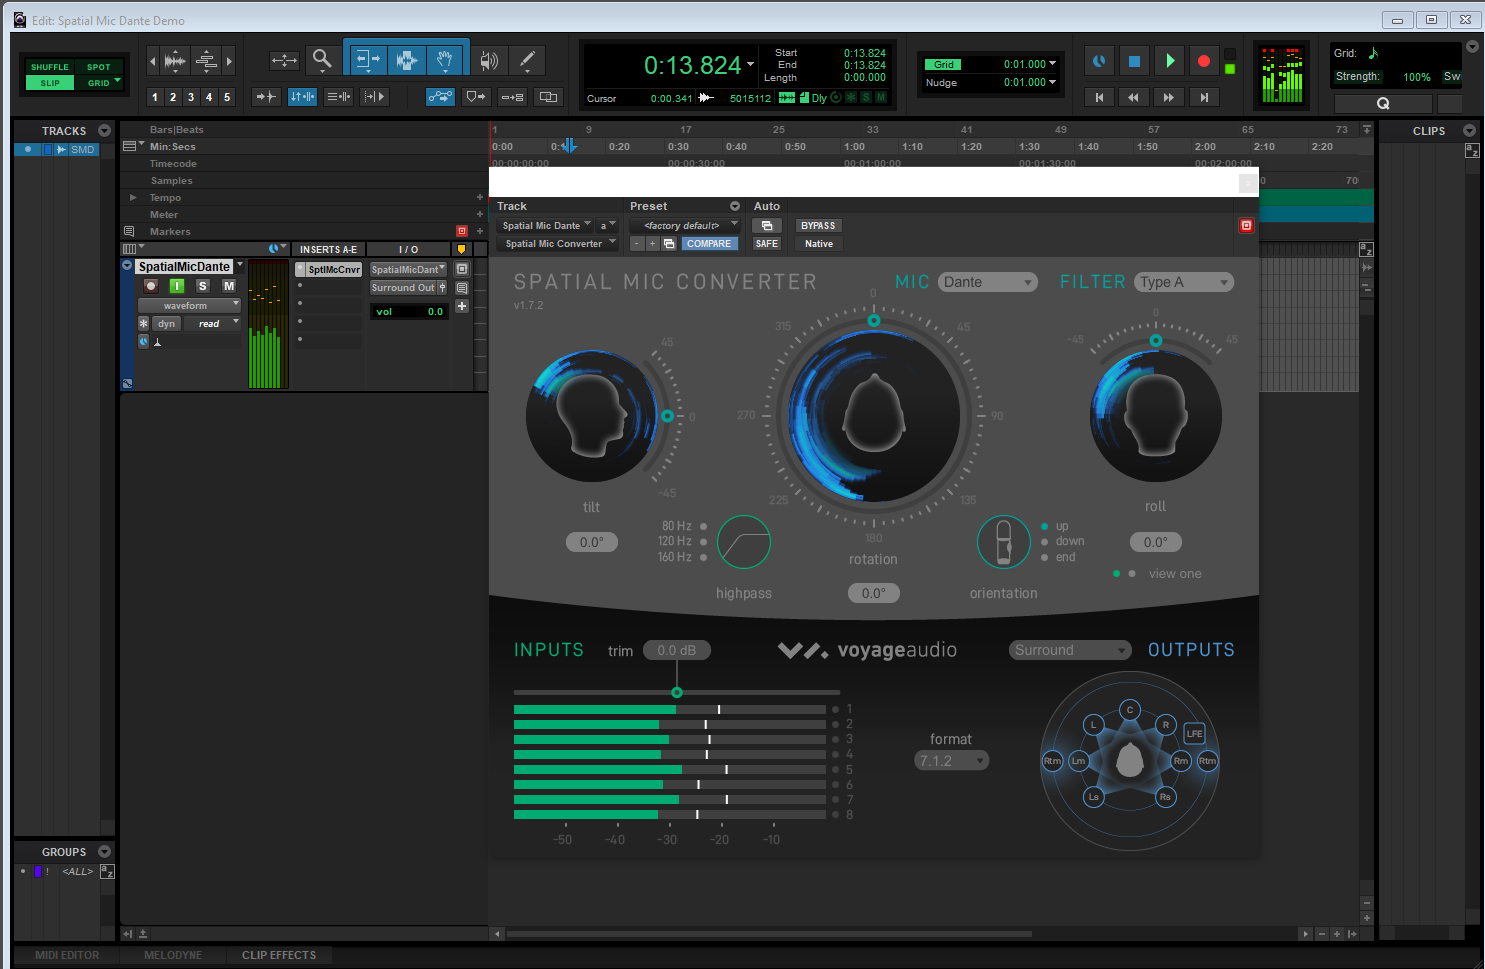Open the Spatial Mic Converter insert selector

[x=558, y=243]
